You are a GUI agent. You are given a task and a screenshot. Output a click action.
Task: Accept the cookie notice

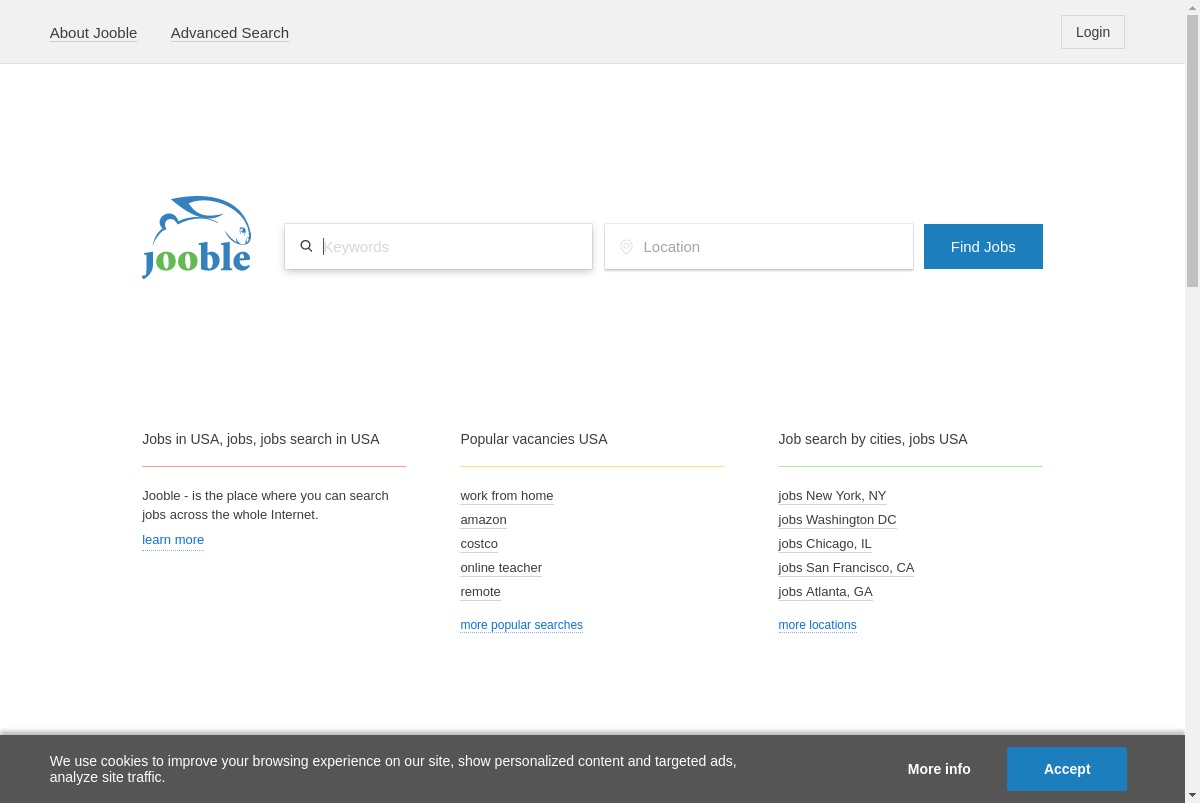point(1067,769)
